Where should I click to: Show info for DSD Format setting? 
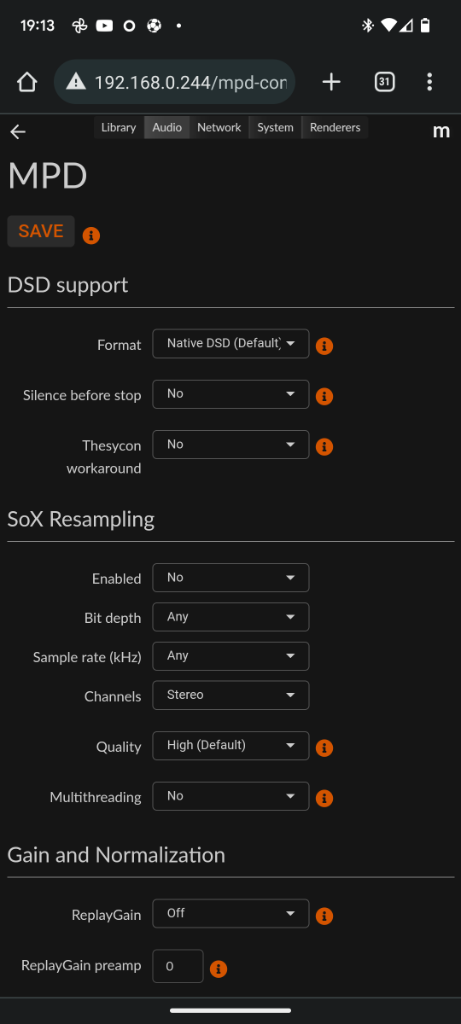click(x=325, y=346)
